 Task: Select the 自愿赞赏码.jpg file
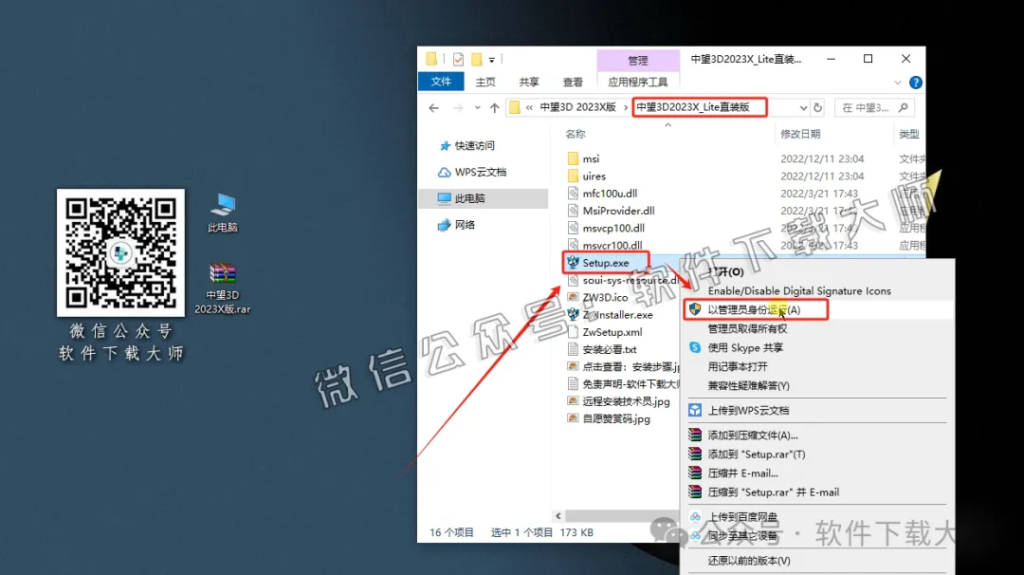[x=616, y=419]
